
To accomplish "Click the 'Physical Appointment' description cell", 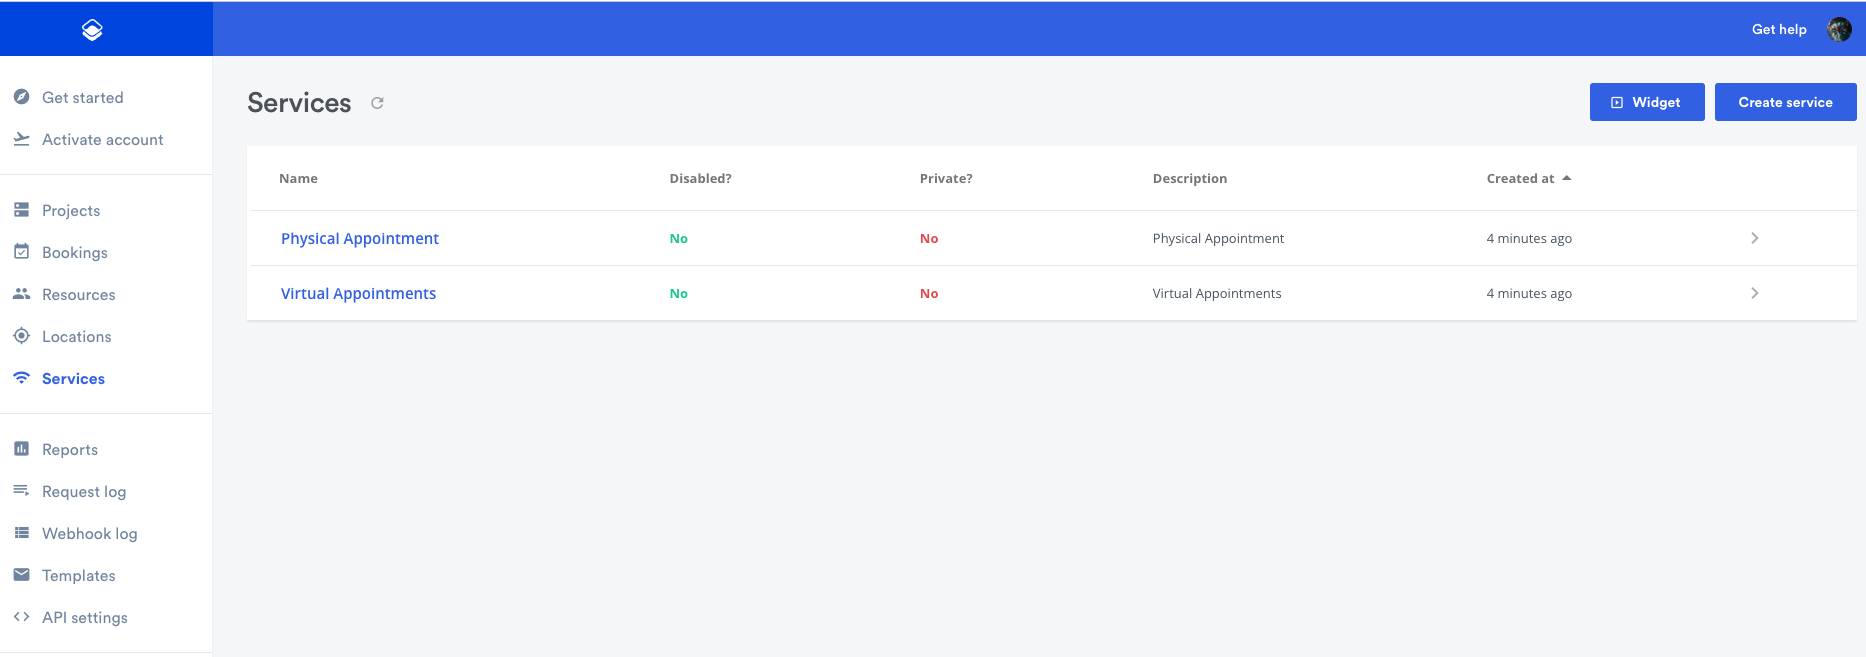I will pos(1218,238).
